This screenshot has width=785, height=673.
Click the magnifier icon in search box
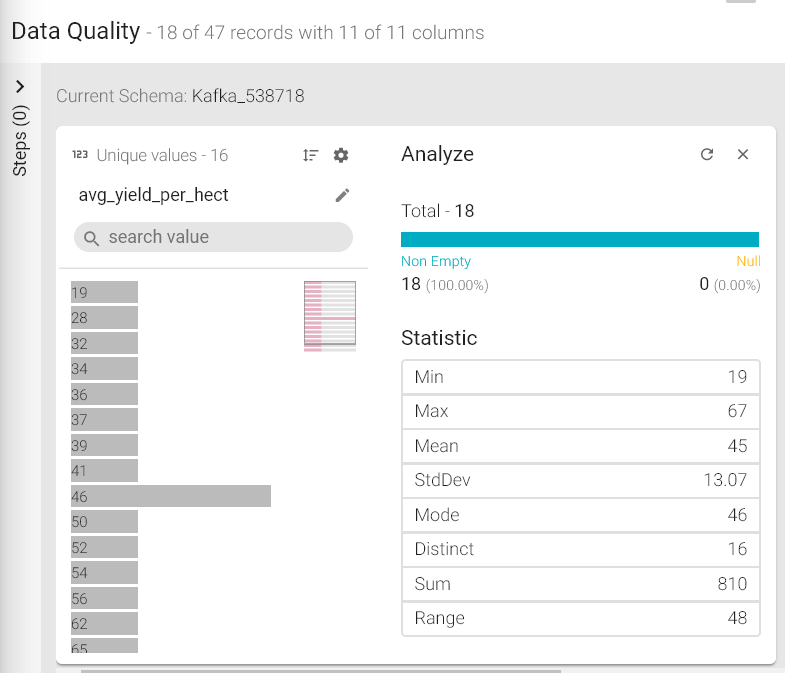tap(92, 238)
